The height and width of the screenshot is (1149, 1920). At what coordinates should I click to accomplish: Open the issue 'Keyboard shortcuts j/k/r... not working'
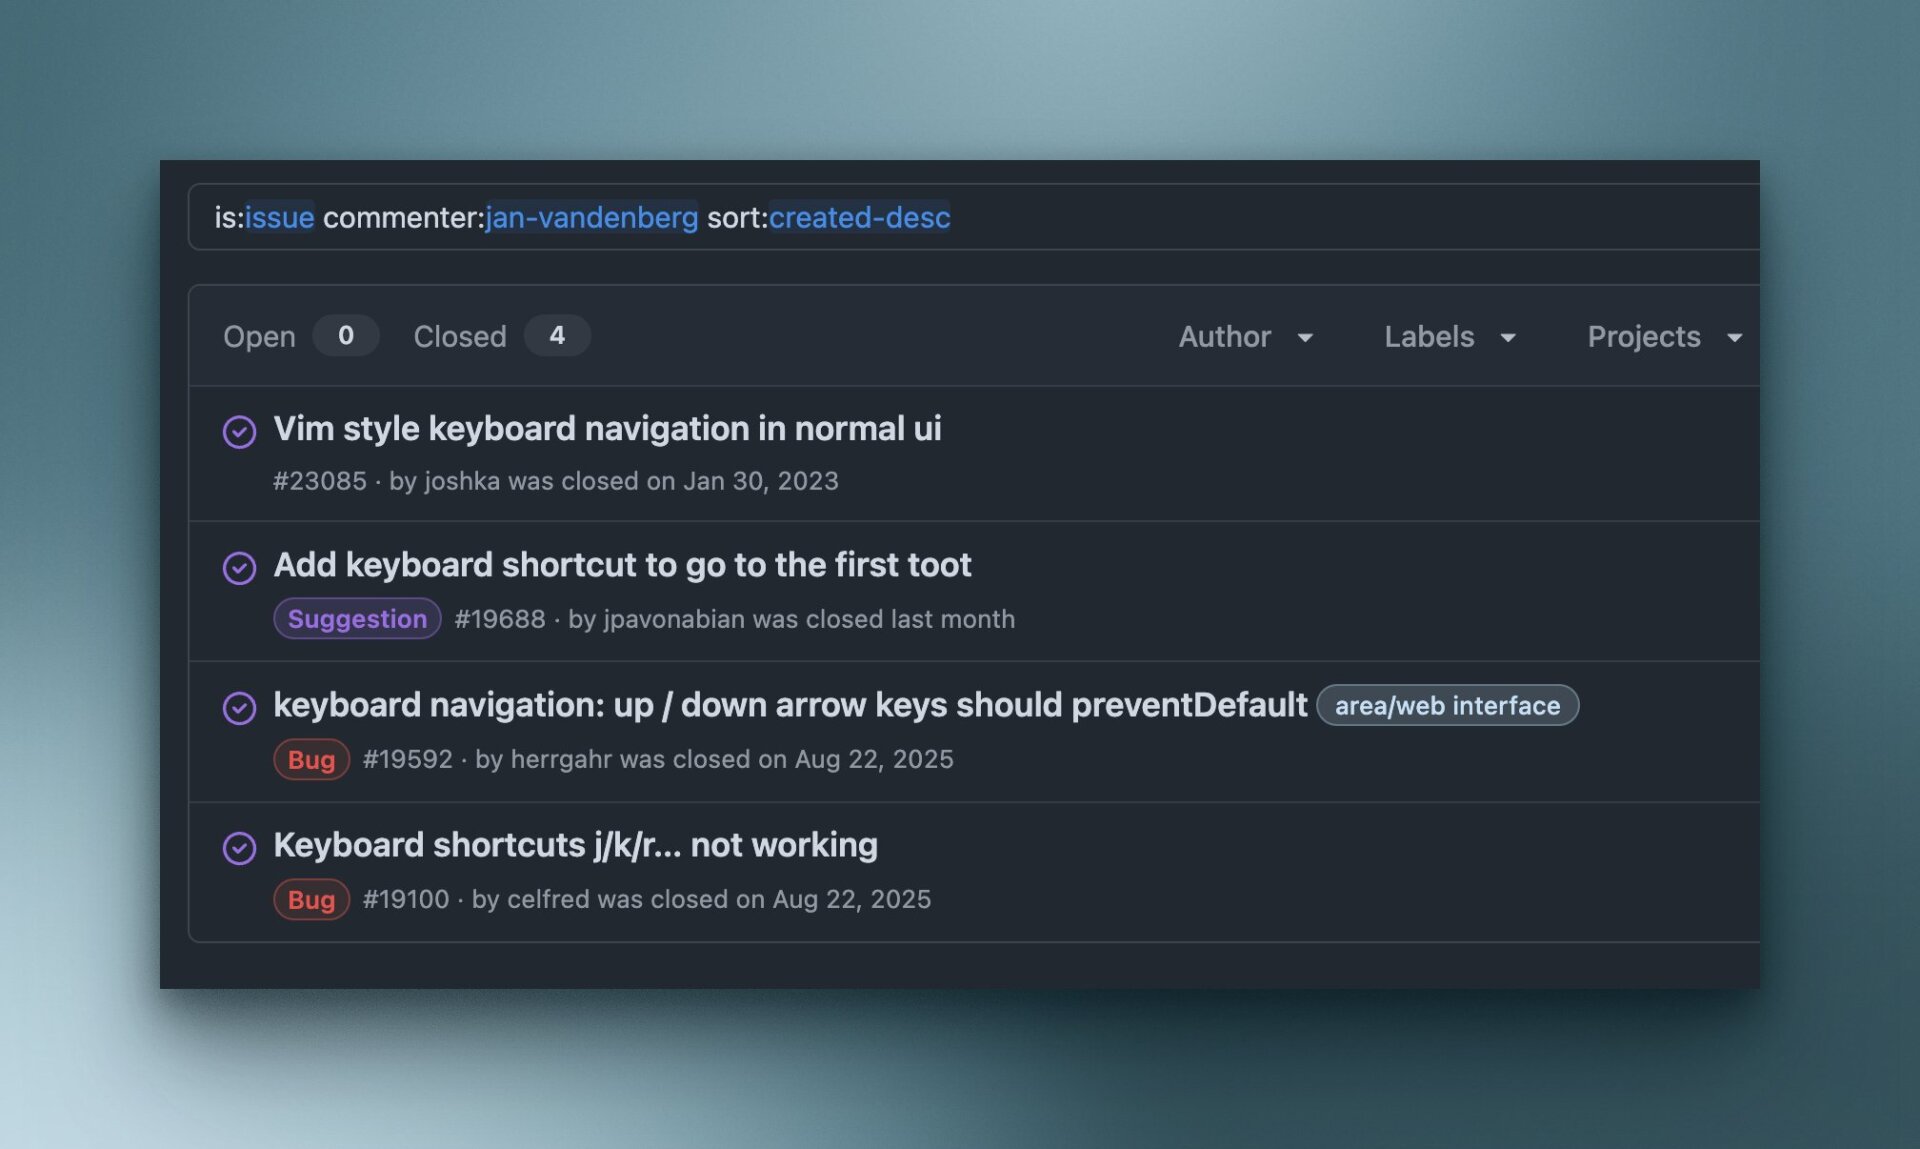click(576, 845)
